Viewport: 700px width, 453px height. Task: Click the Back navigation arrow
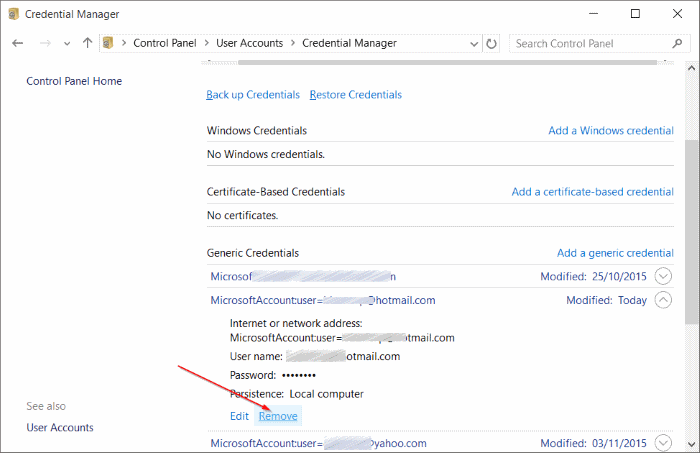click(18, 44)
